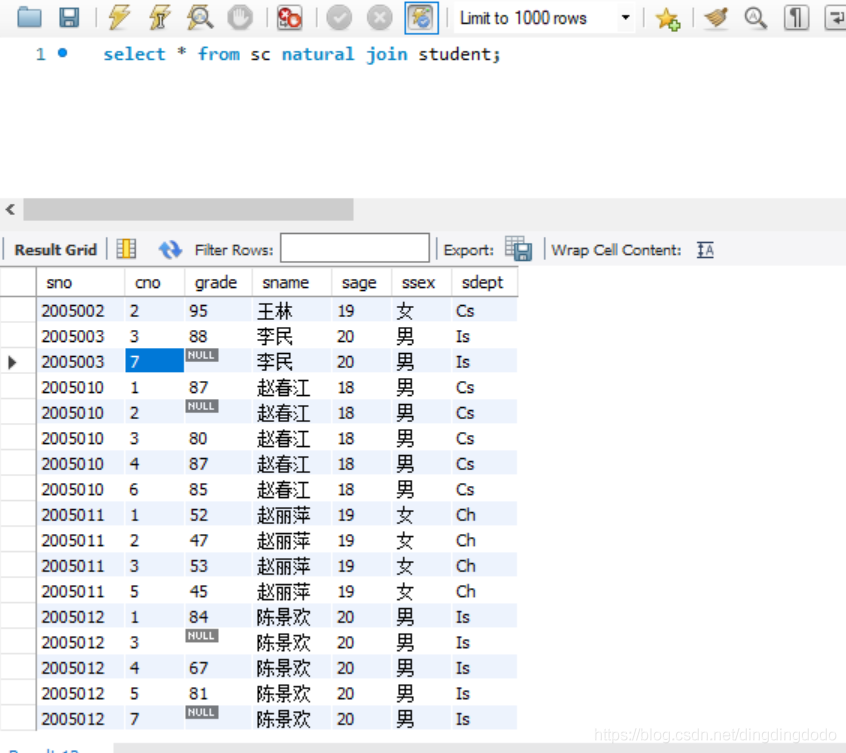This screenshot has width=846, height=753.
Task: Open find panel magnifier icon
Action: click(755, 18)
